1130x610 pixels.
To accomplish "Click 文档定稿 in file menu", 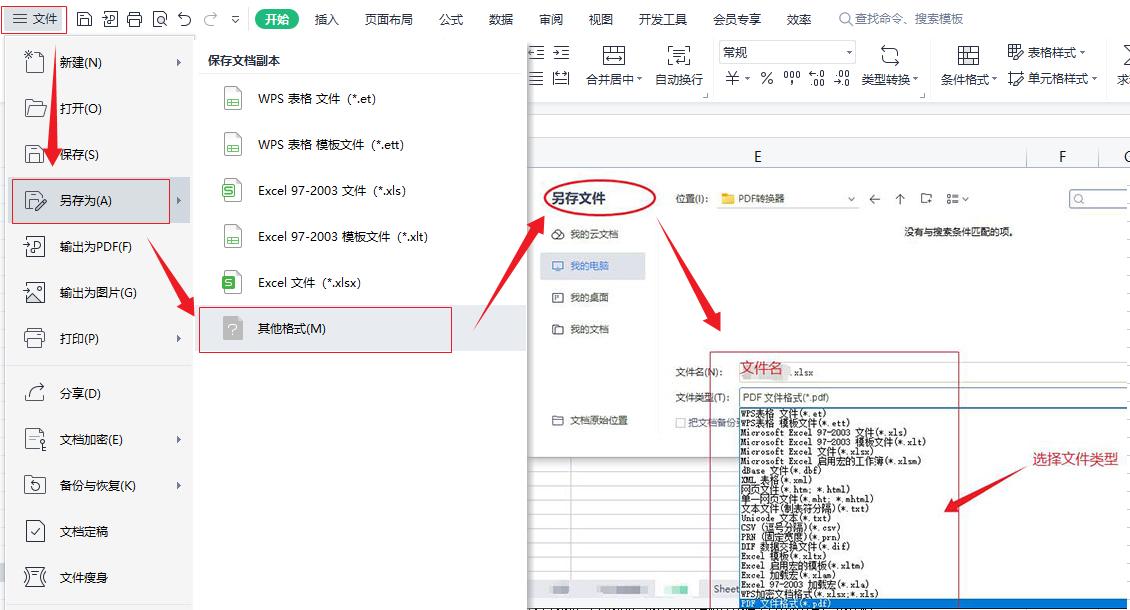I will (x=99, y=532).
